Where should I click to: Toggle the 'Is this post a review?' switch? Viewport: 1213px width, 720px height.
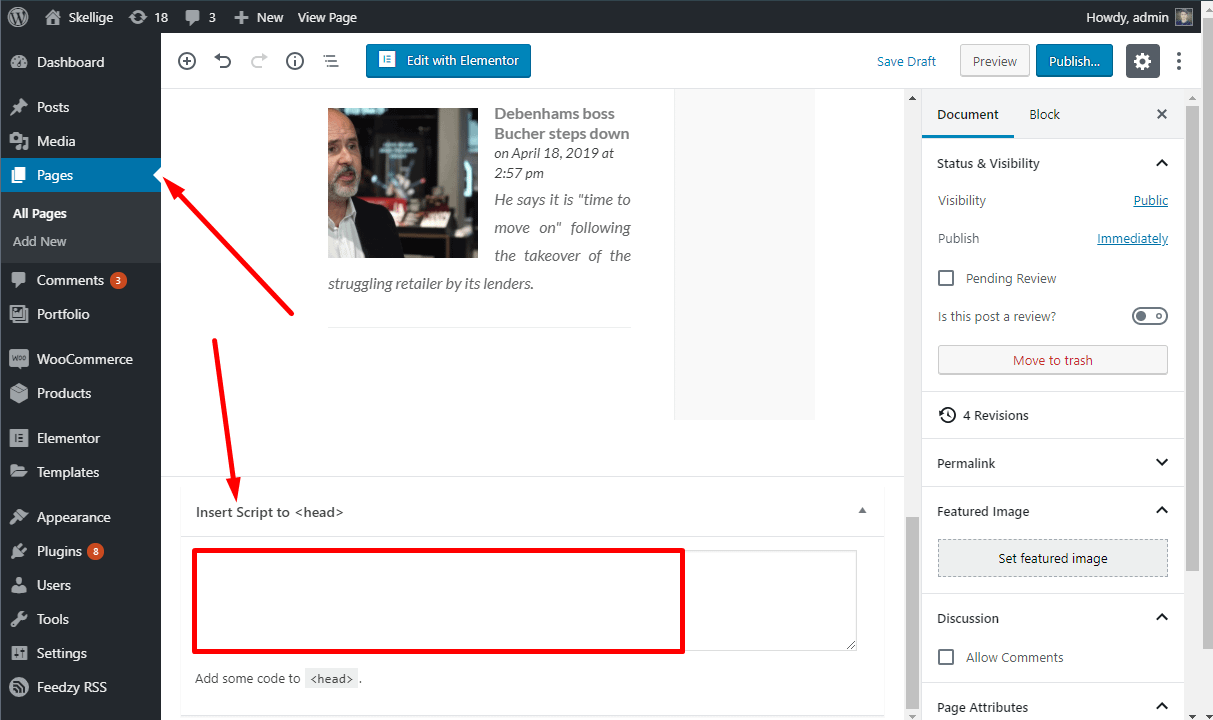(1149, 316)
